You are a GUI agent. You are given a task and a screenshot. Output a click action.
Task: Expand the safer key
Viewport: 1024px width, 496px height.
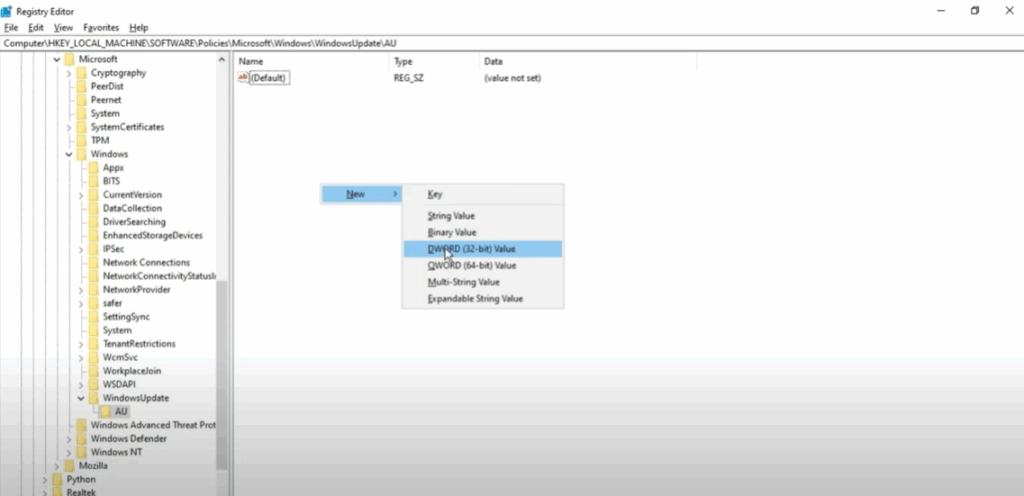tap(81, 303)
